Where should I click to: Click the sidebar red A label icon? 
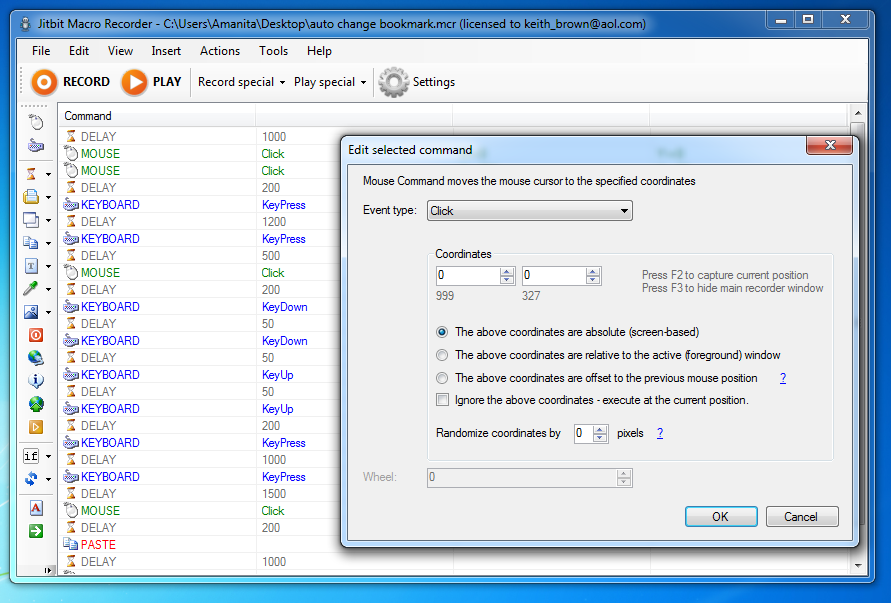pyautogui.click(x=36, y=508)
